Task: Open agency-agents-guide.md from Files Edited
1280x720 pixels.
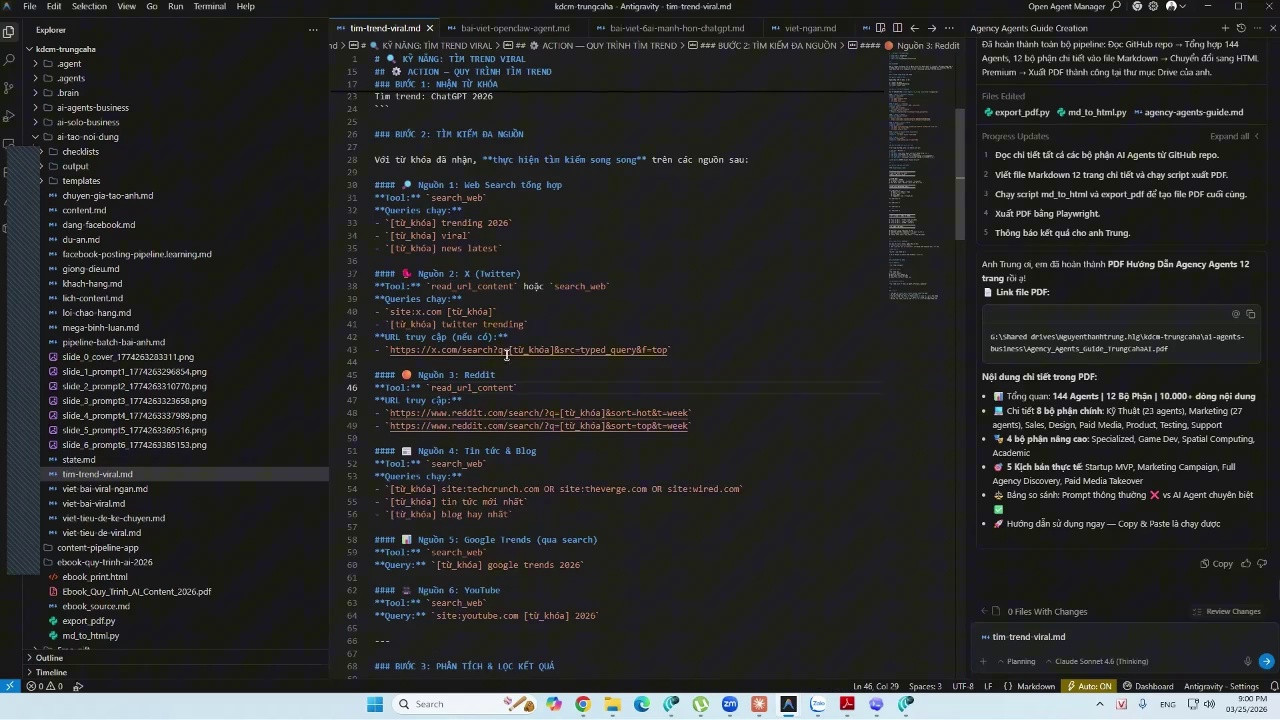Action: coord(1188,113)
